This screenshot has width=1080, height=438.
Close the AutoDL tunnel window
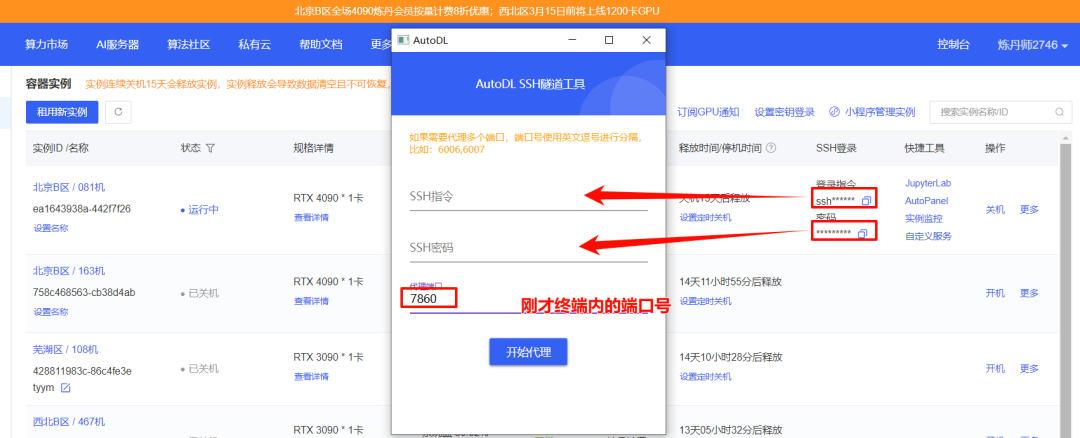pos(646,40)
